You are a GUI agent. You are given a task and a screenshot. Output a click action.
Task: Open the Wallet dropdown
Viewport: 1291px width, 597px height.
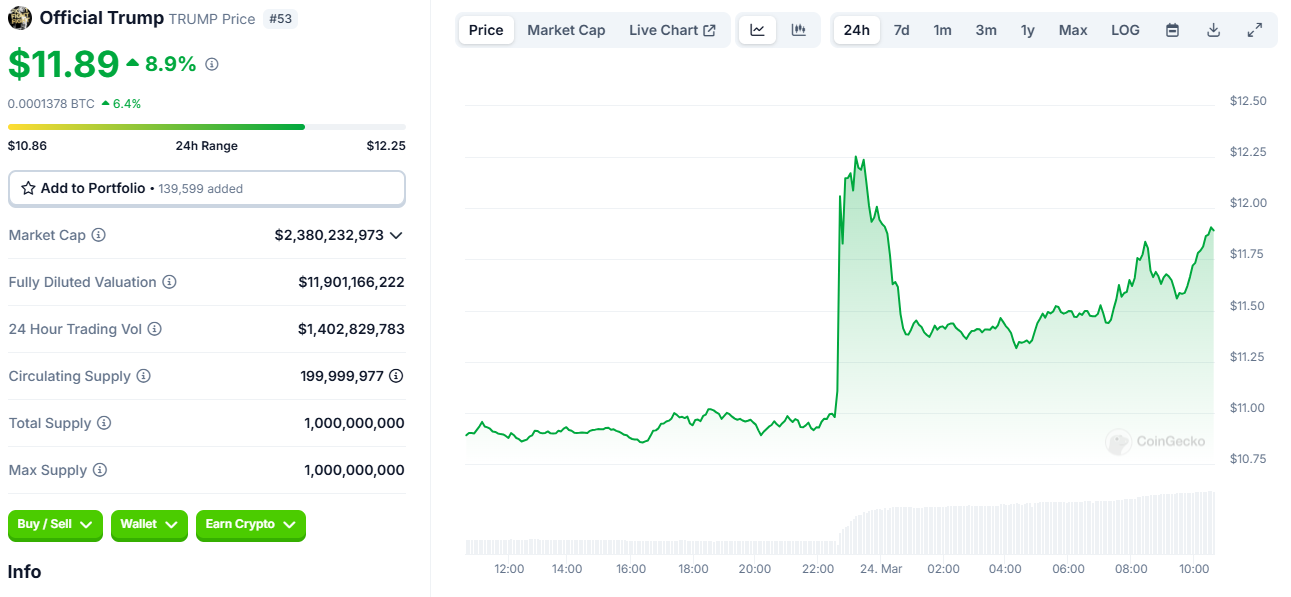tap(149, 525)
